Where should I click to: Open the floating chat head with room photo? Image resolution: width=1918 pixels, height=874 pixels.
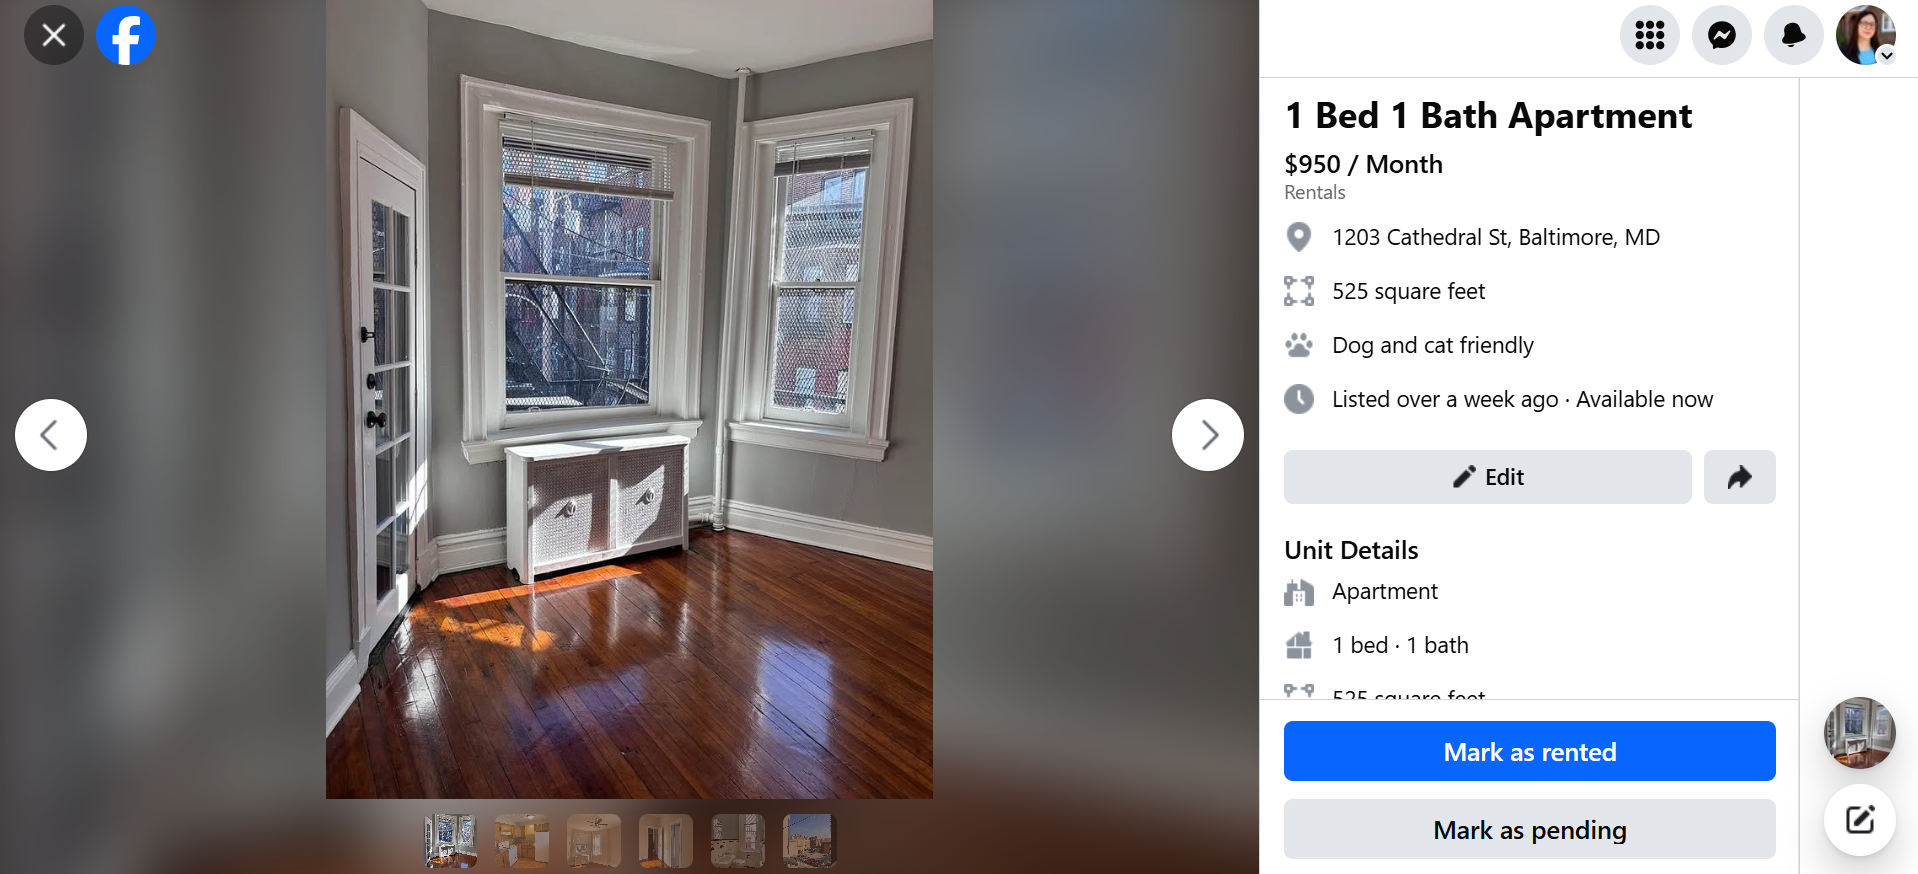1860,733
